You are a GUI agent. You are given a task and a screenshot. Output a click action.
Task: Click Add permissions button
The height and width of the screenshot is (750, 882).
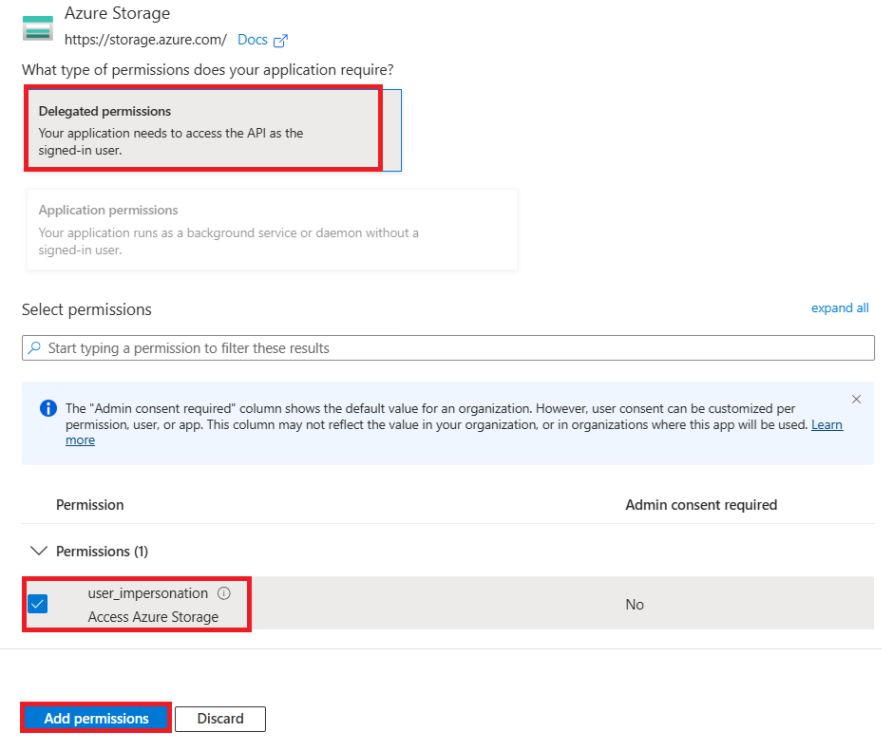coord(96,718)
